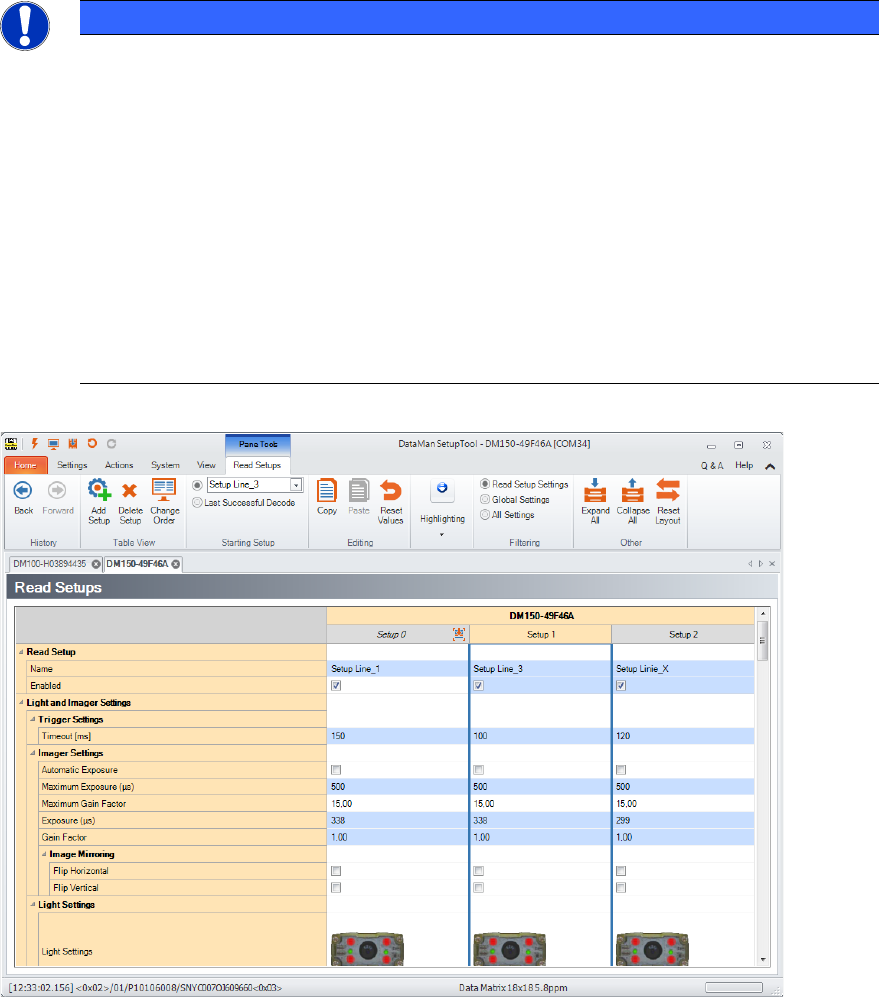
Task: Click the Back history arrow icon
Action: pos(23,490)
